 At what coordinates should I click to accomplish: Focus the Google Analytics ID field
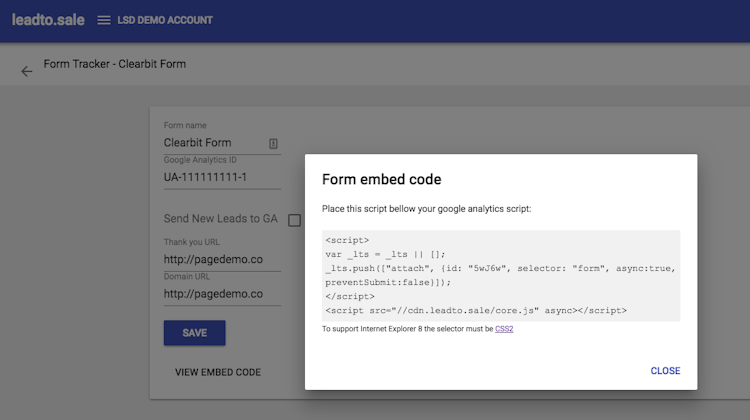[222, 178]
